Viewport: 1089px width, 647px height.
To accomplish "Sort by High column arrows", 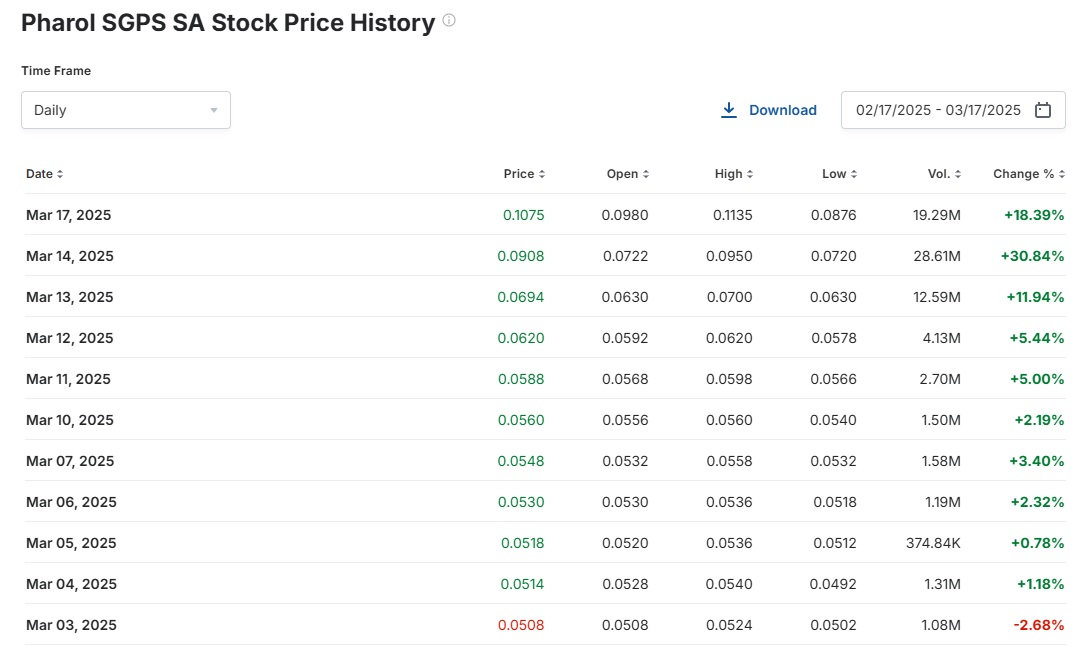I will (x=750, y=174).
